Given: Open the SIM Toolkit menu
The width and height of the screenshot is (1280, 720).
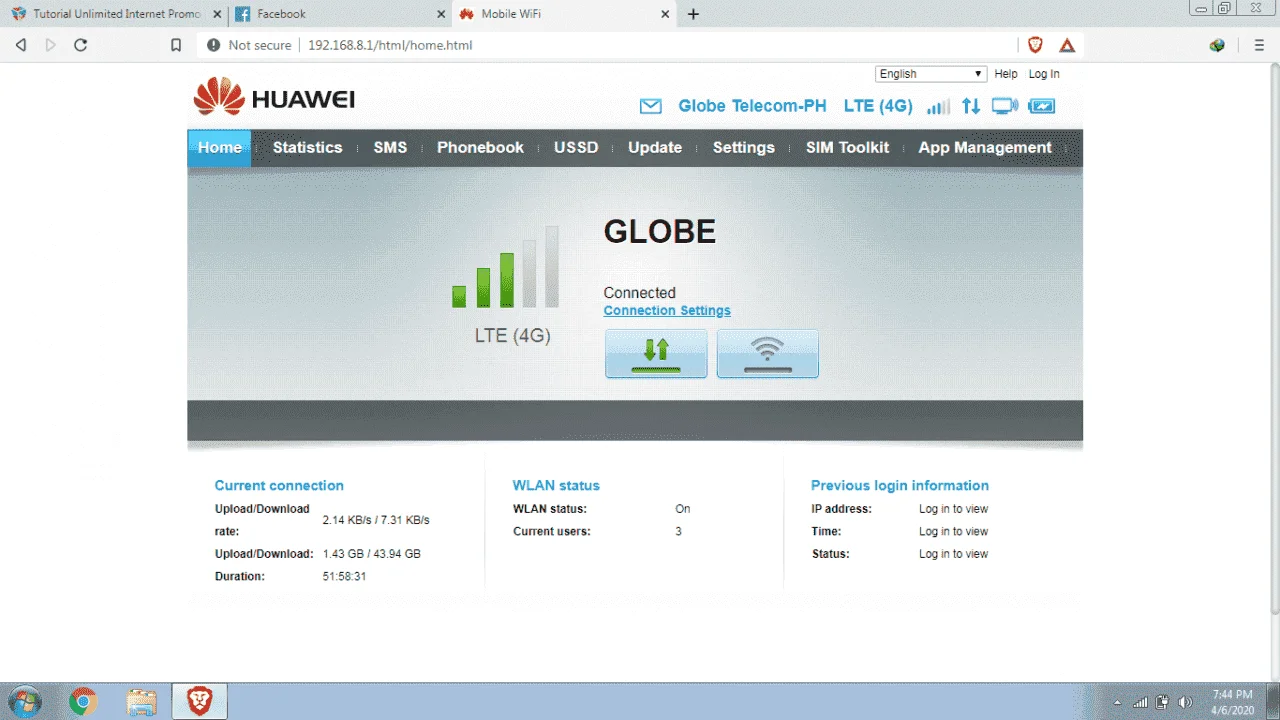Looking at the screenshot, I should pyautogui.click(x=847, y=148).
